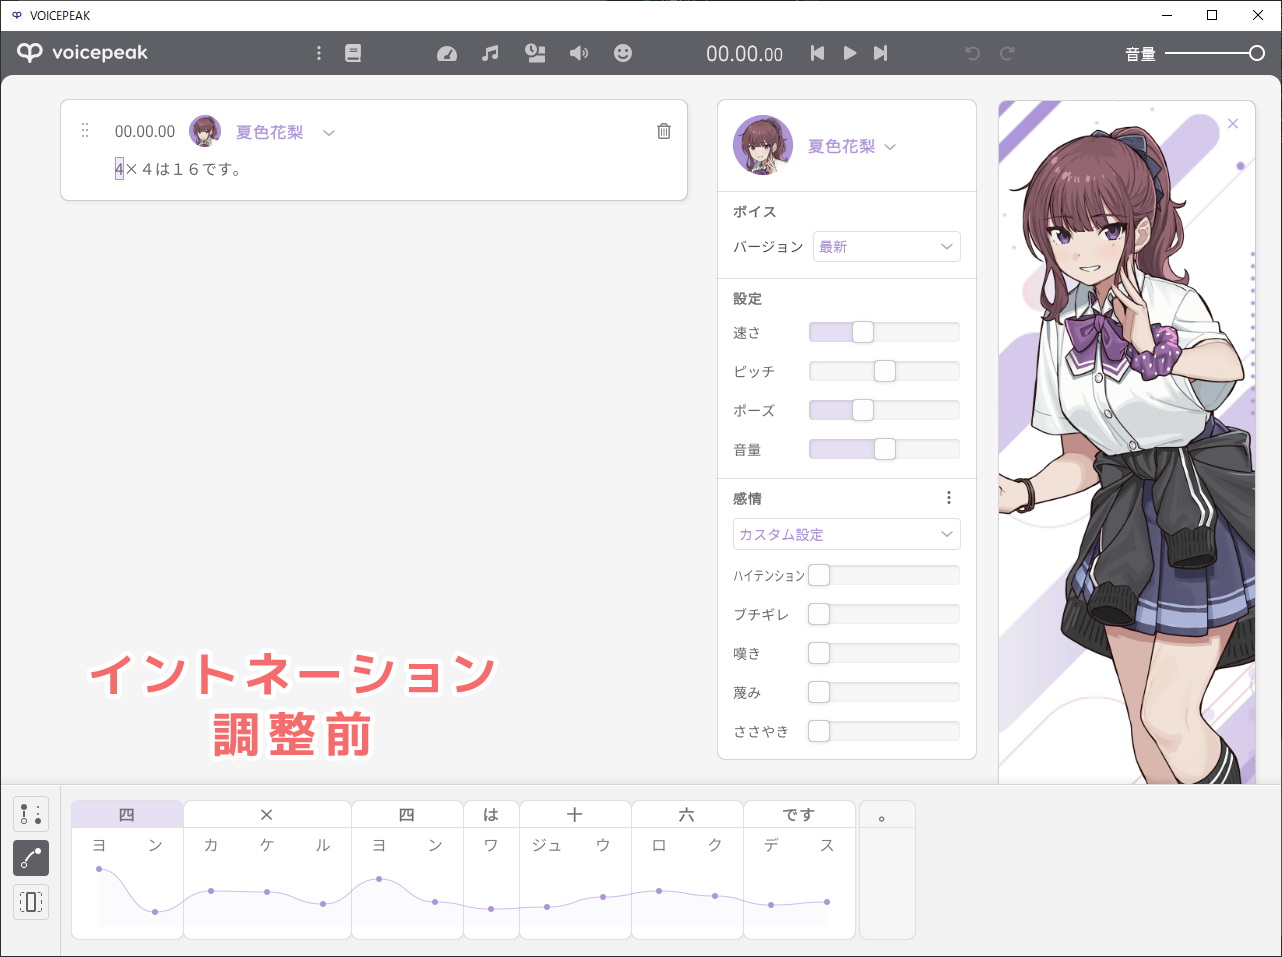The height and width of the screenshot is (957, 1282).
Task: Click the intonation point under ス
Action: pyautogui.click(x=827, y=902)
